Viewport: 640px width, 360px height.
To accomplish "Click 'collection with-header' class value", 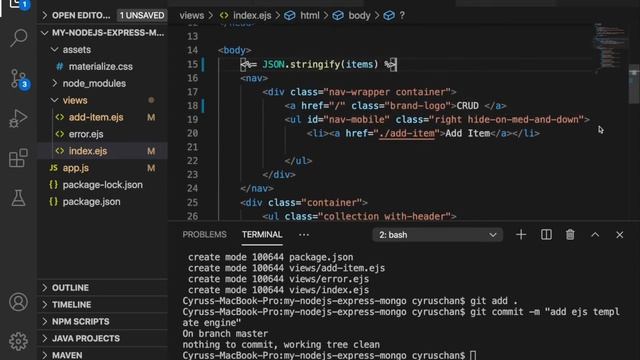I will tap(384, 216).
